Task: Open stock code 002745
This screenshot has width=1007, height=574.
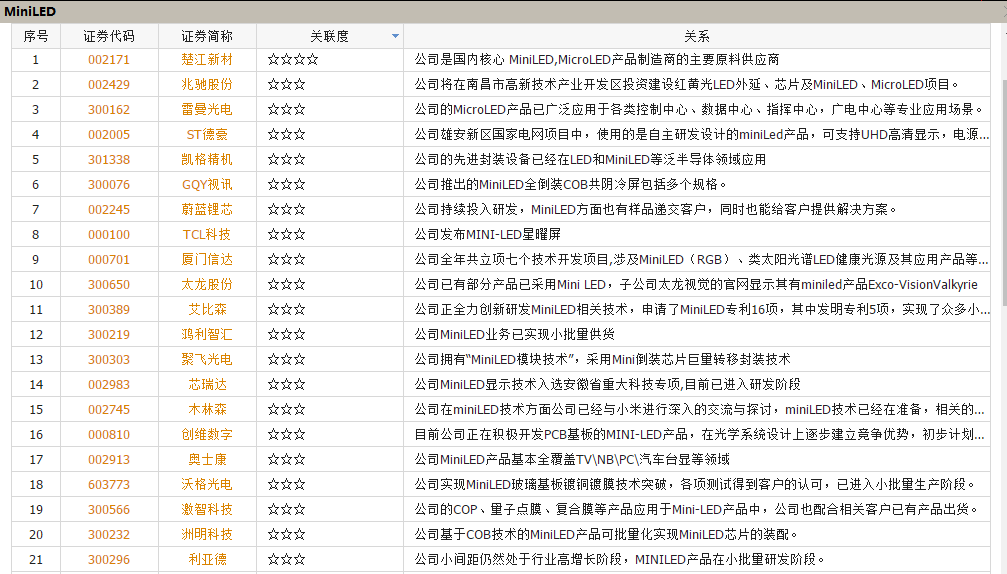Action: coord(109,410)
